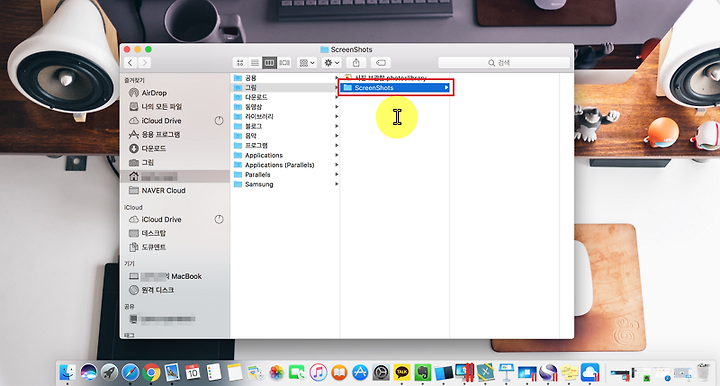Screen dimensions: 720x386
Task: Select the 블로그 folder row
Action: pos(285,126)
